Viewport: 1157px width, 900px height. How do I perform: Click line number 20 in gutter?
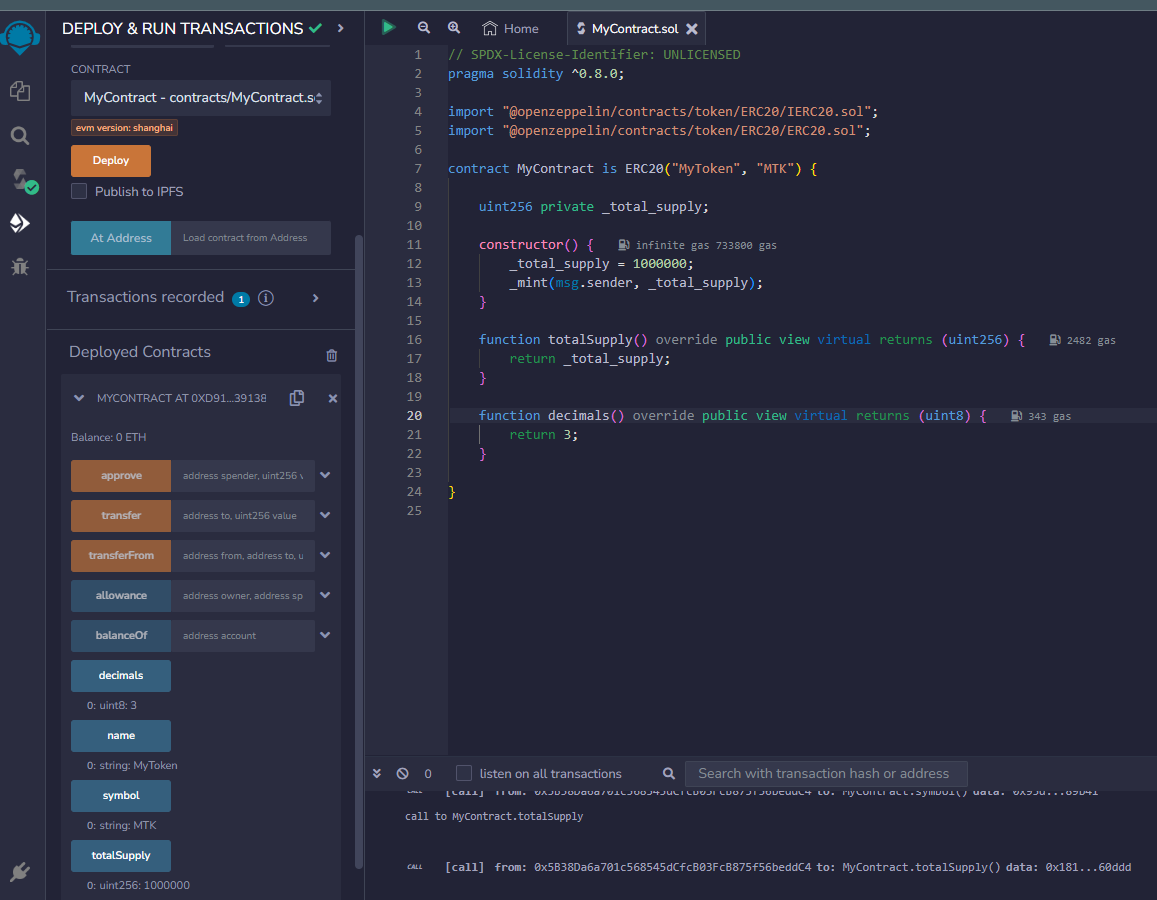click(414, 416)
